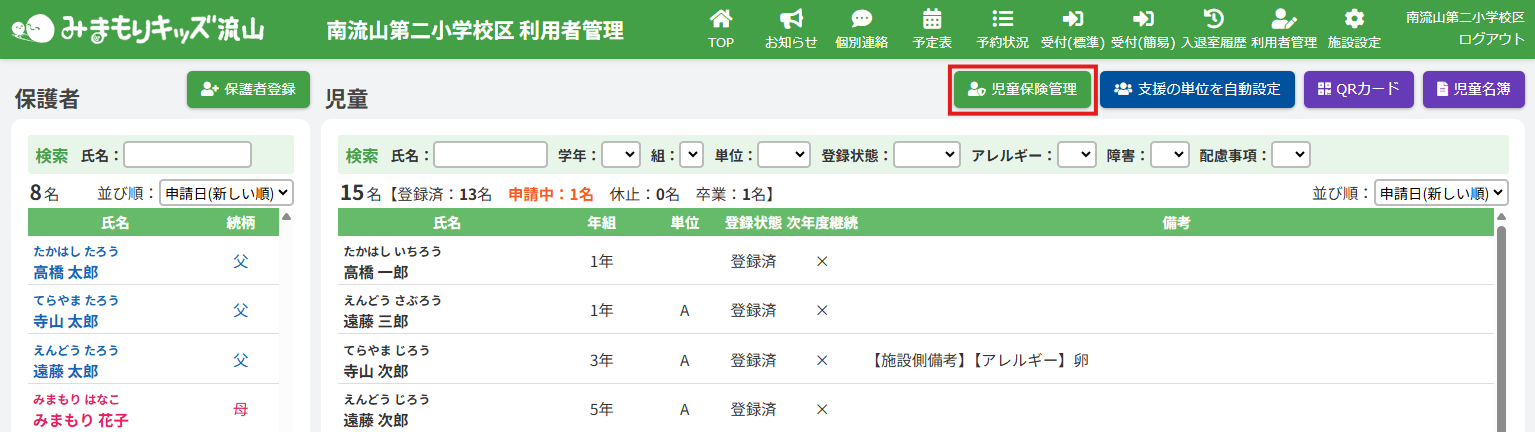The image size is (1535, 432).
Task: Open the 予定表 calendar icon
Action: tap(932, 19)
